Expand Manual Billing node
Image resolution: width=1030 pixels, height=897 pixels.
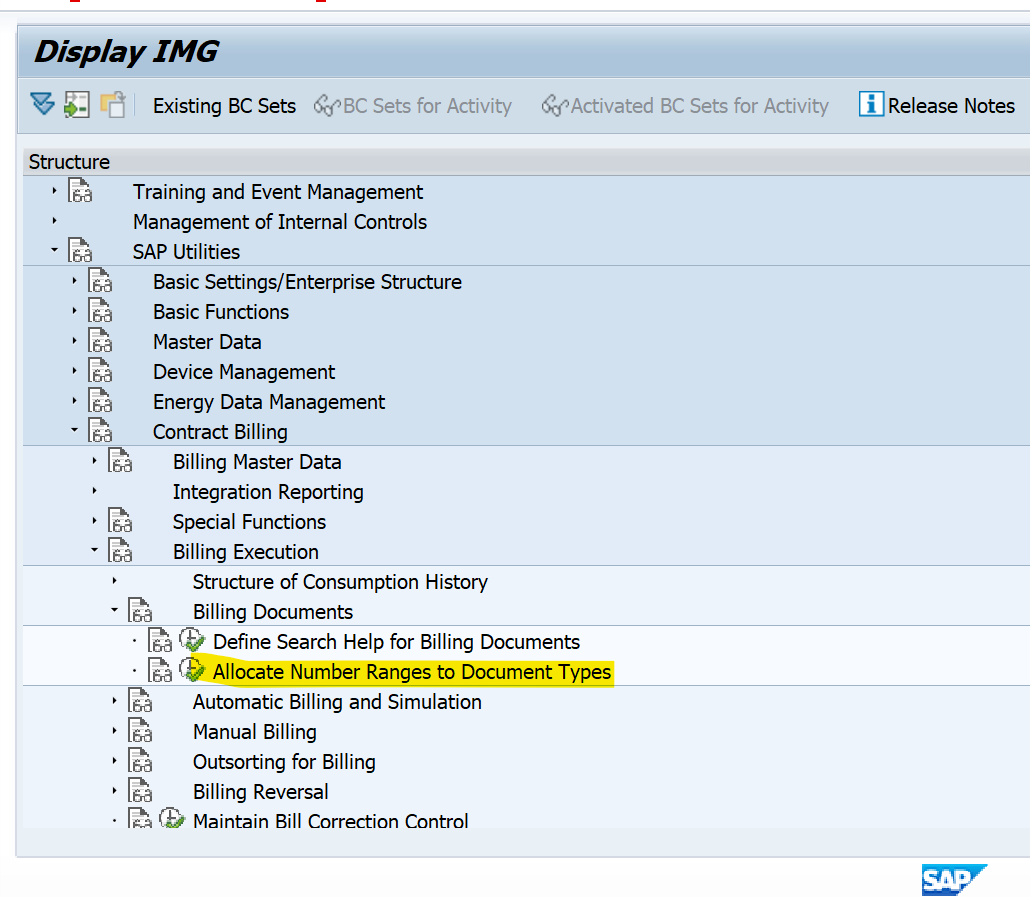[x=114, y=731]
